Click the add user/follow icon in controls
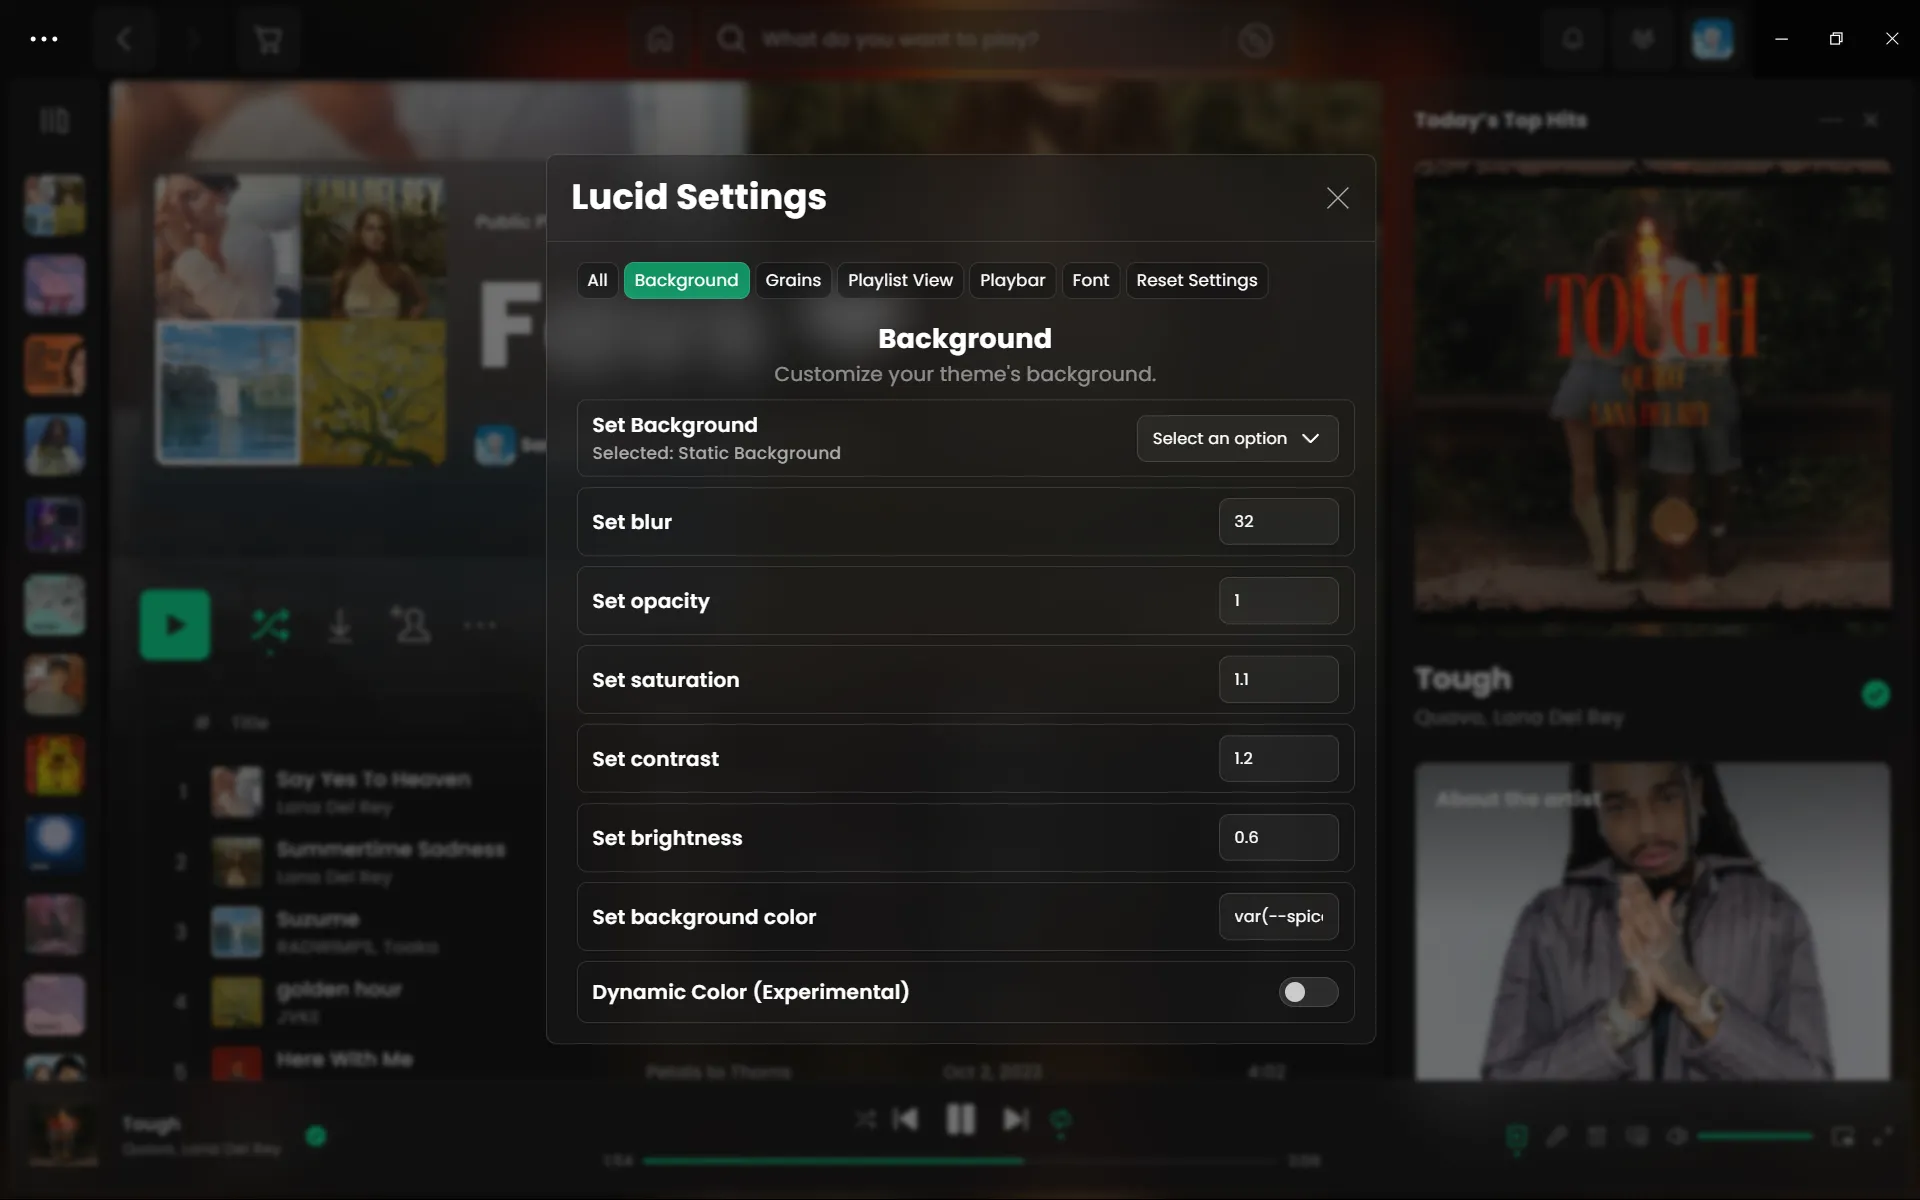The height and width of the screenshot is (1200, 1920). pos(411,625)
